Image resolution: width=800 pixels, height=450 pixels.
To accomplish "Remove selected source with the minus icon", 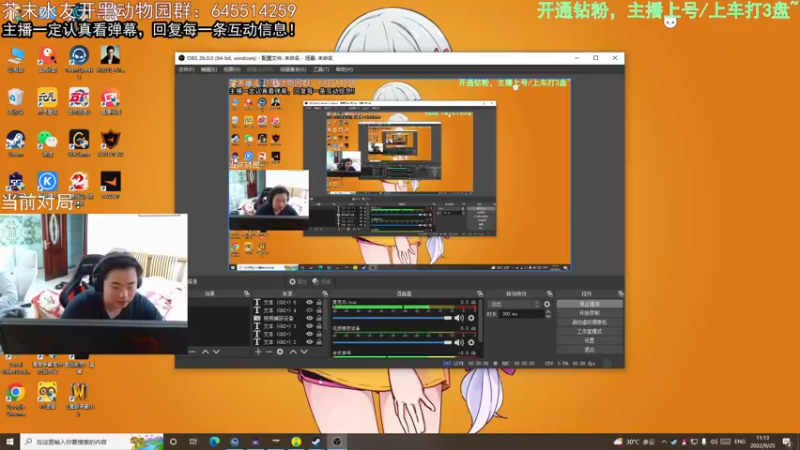I will pos(269,352).
